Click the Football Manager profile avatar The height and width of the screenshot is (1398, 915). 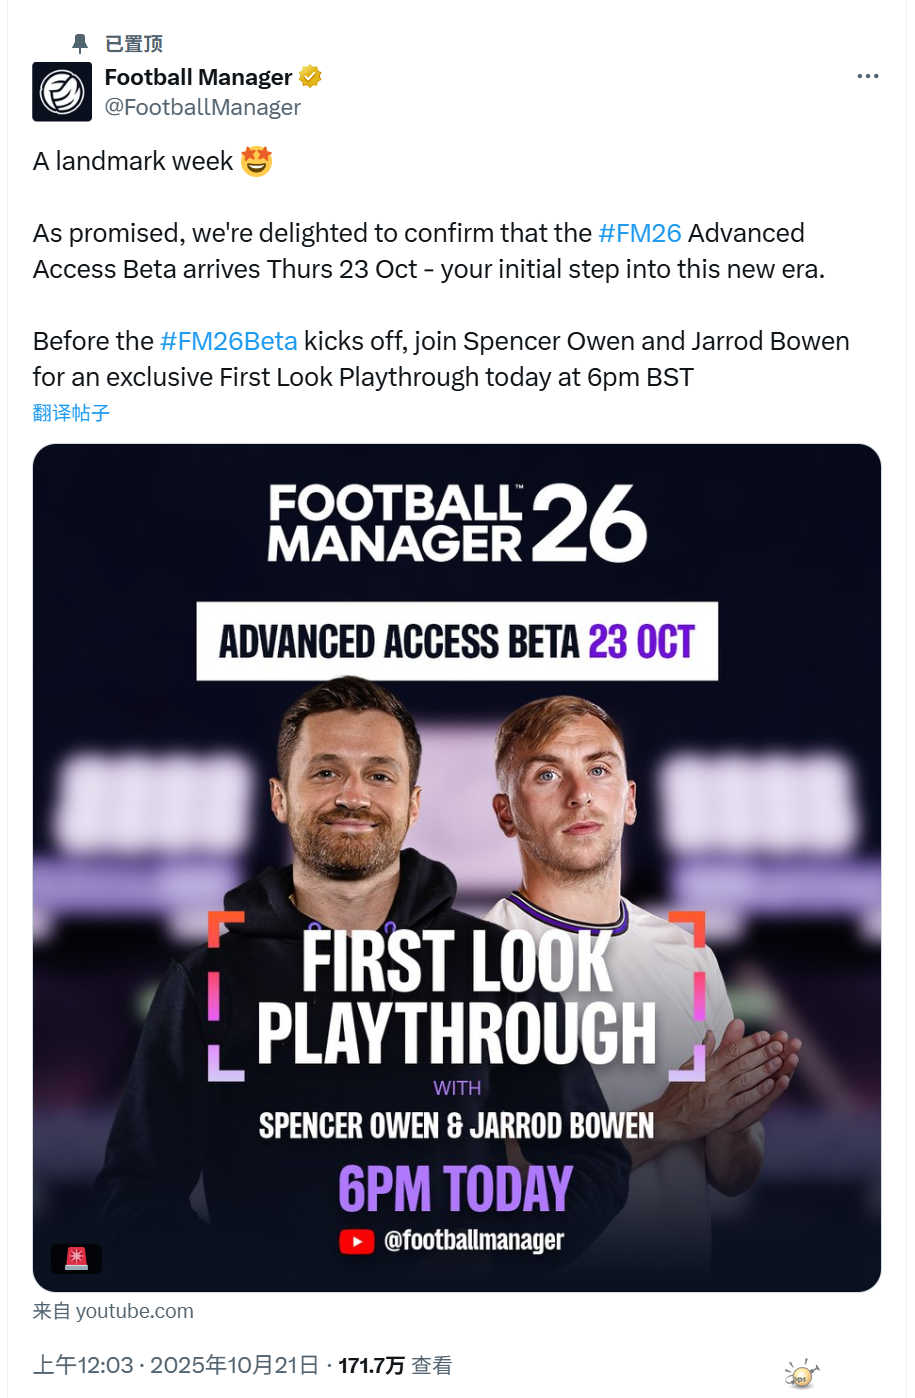pyautogui.click(x=62, y=92)
